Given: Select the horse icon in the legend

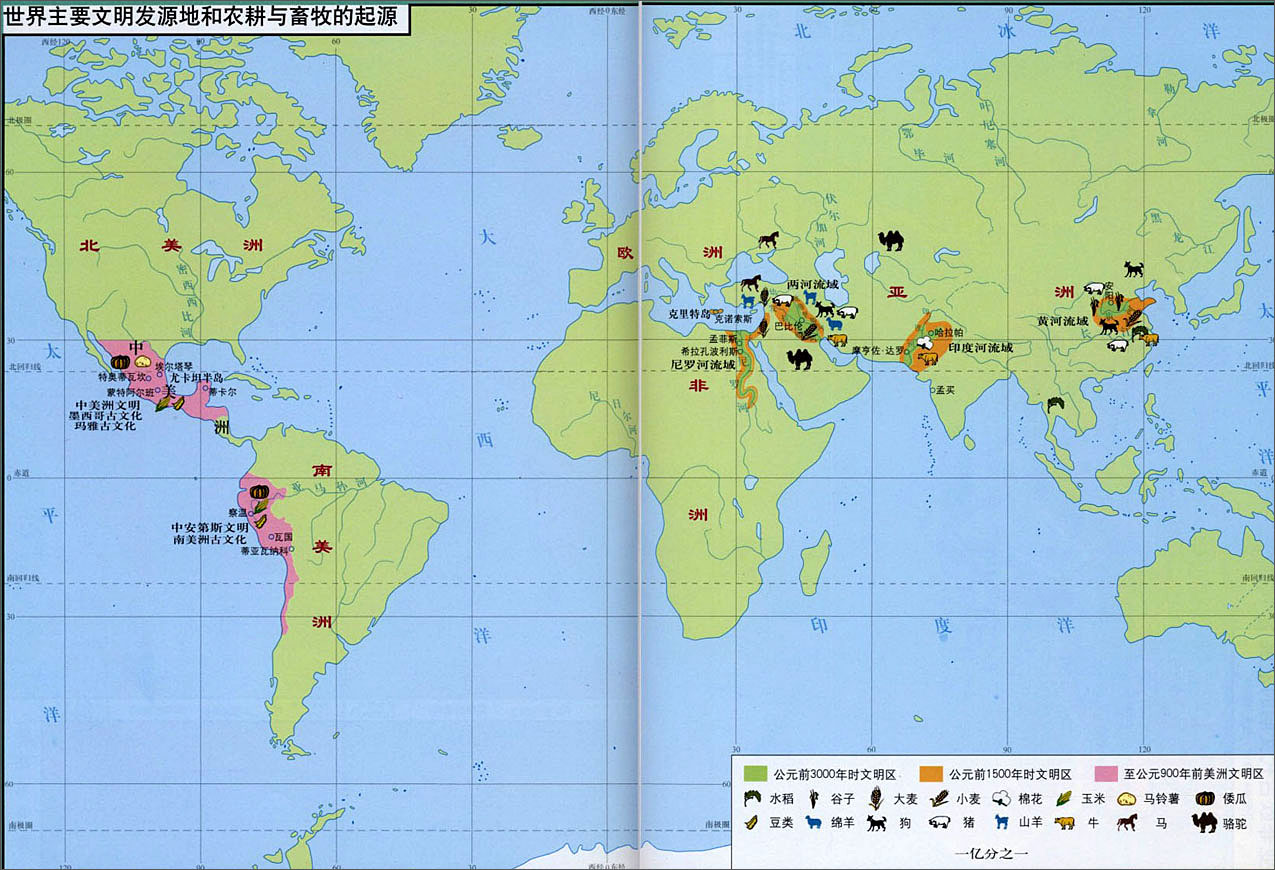Looking at the screenshot, I should 1128,822.
